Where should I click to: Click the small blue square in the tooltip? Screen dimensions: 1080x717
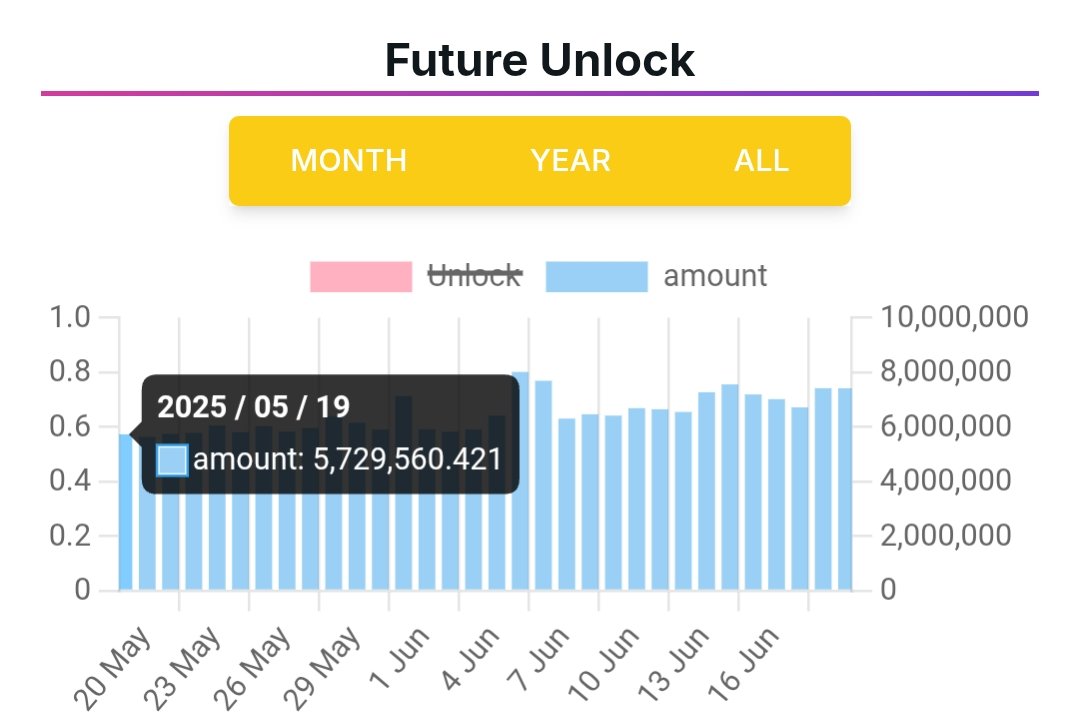[x=172, y=460]
